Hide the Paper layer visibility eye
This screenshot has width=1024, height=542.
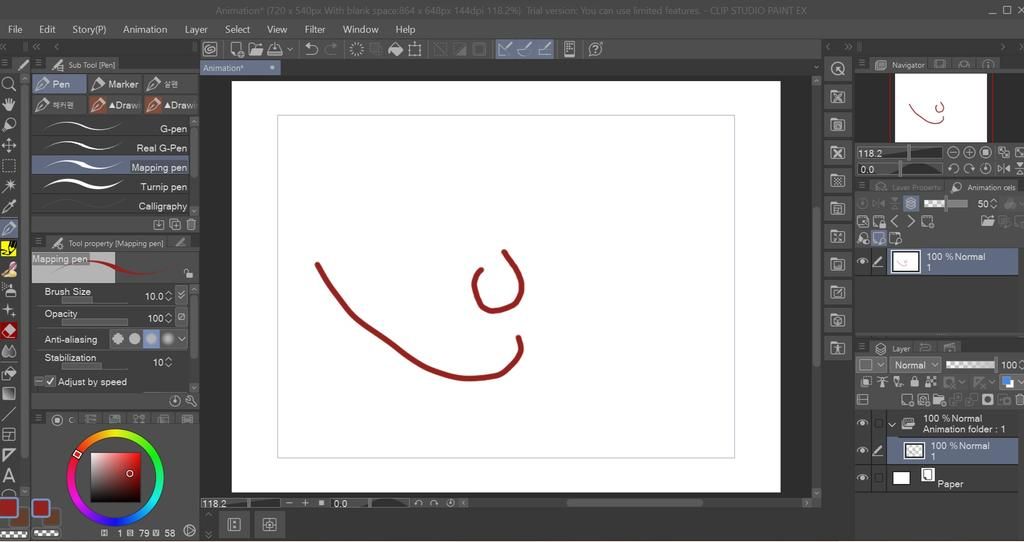(862, 478)
